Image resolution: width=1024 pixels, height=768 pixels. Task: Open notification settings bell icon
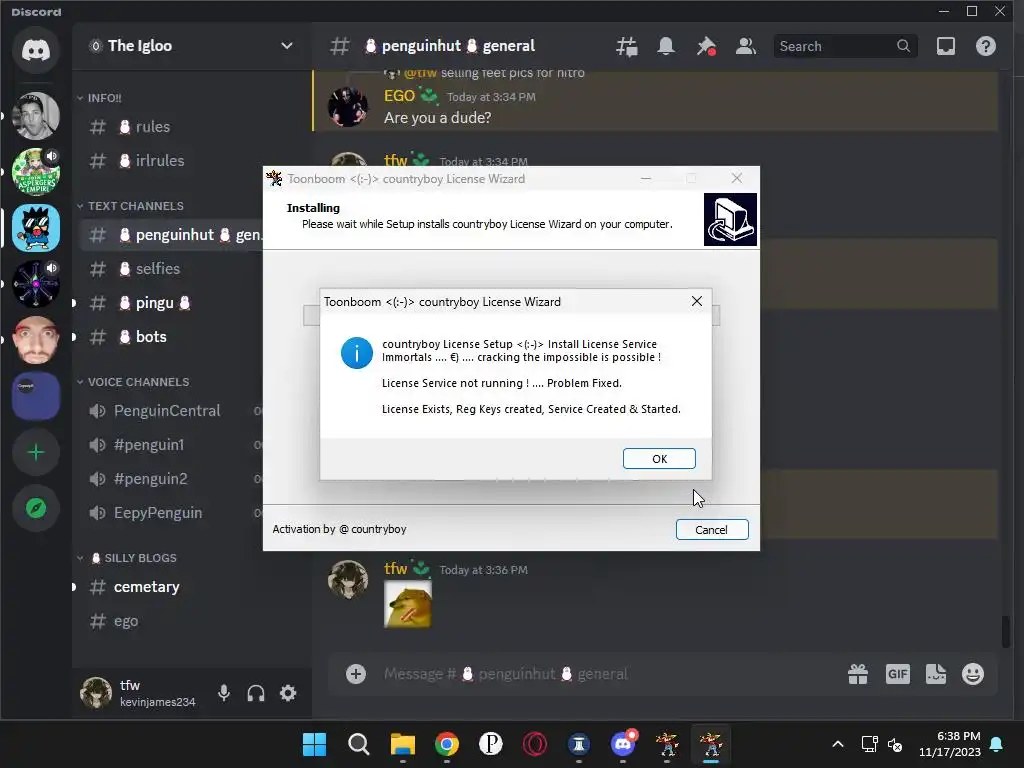pos(666,46)
